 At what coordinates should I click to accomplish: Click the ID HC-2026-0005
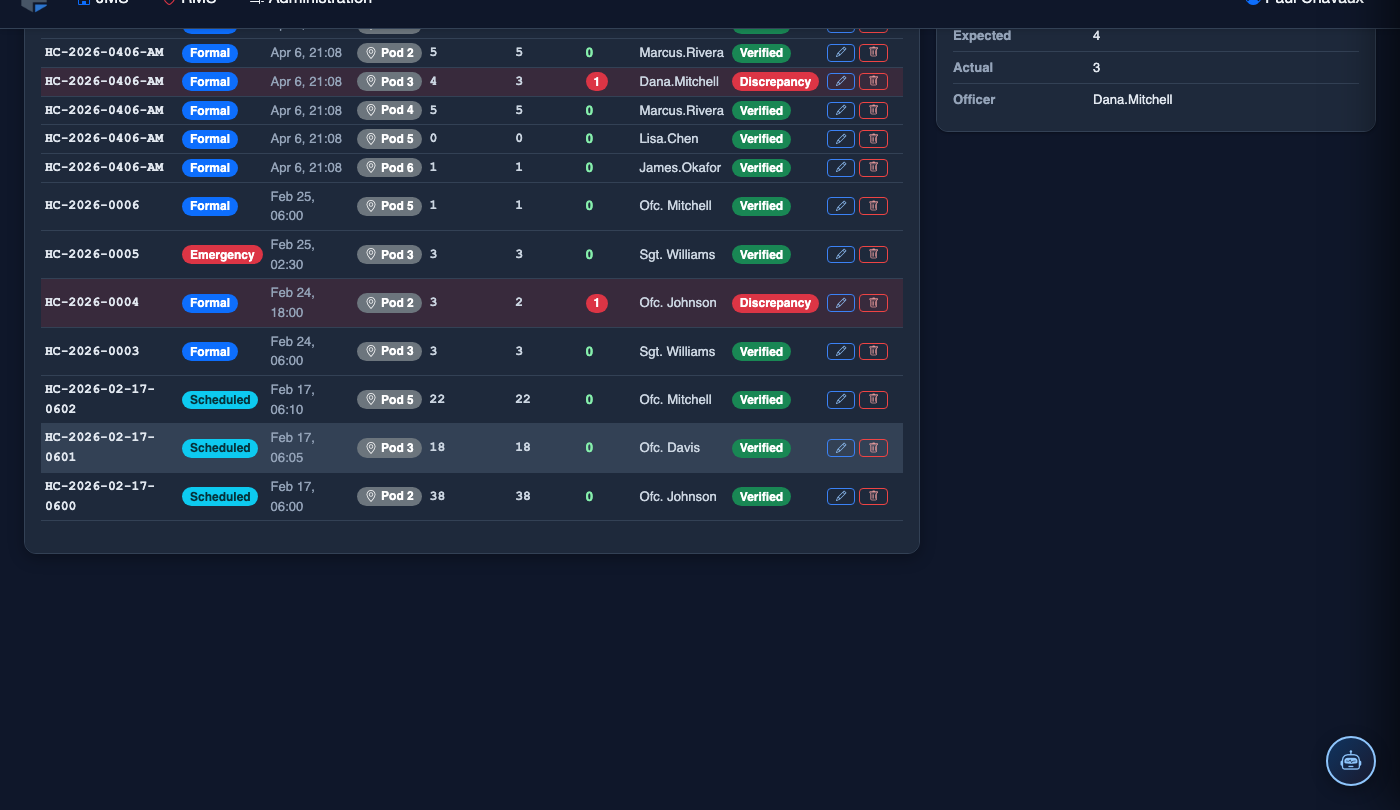tap(92, 254)
